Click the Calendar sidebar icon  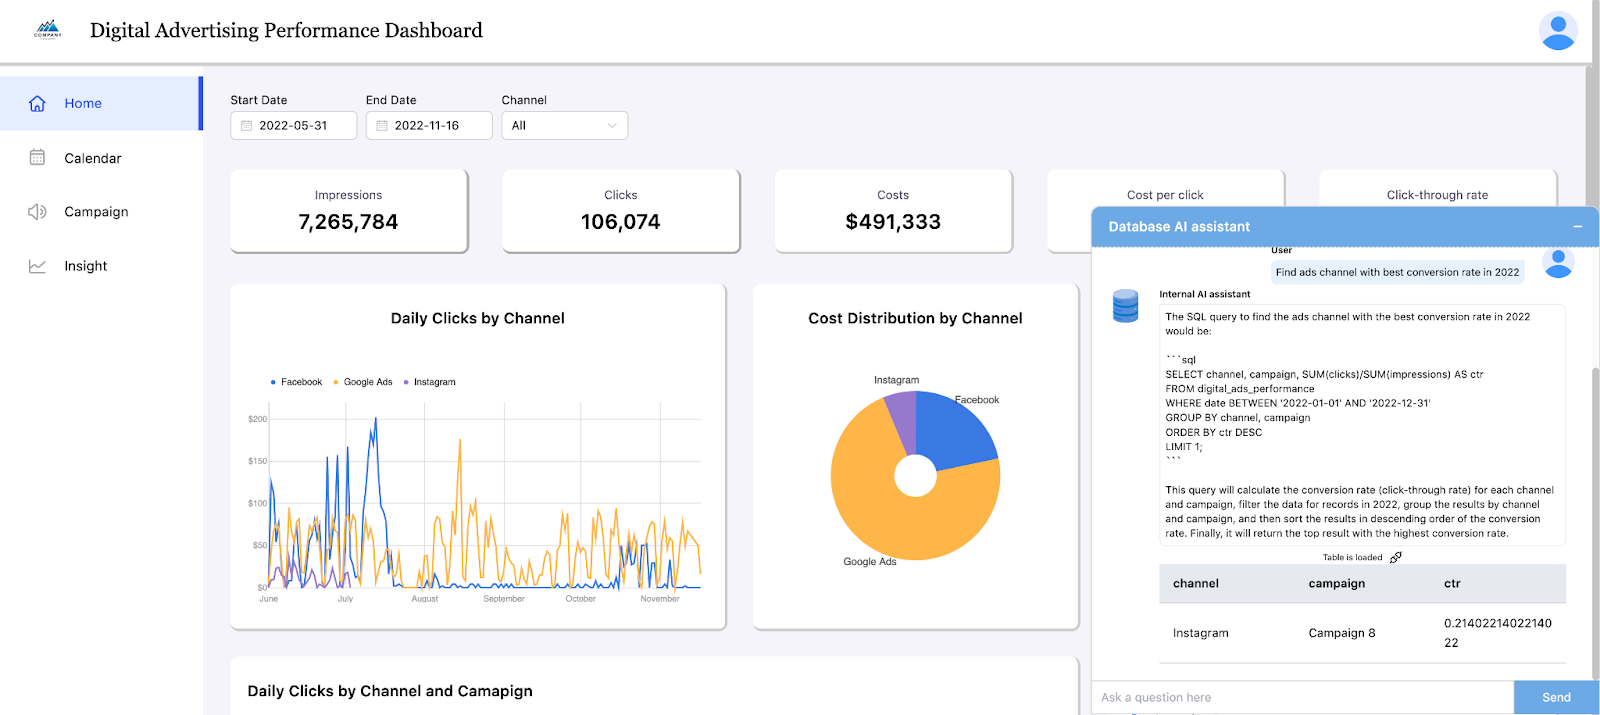click(37, 157)
